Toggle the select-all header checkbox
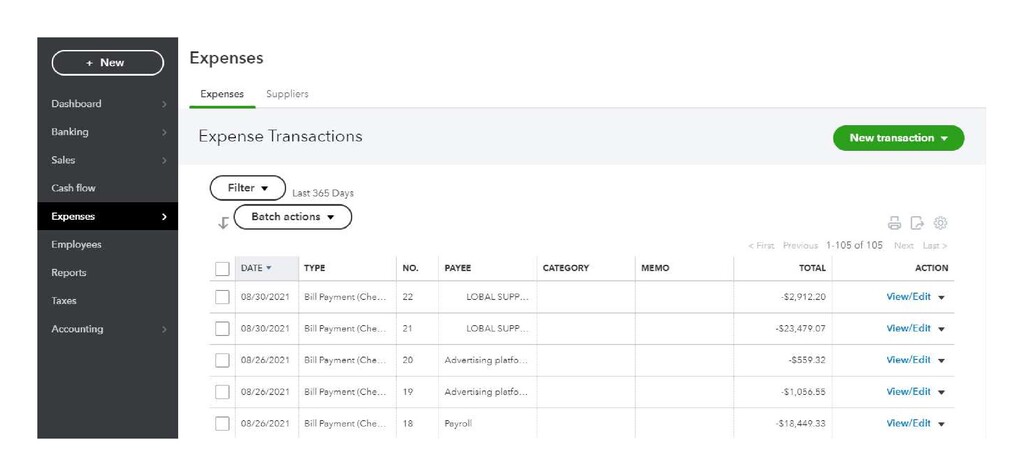The image size is (1024, 476). coord(222,268)
